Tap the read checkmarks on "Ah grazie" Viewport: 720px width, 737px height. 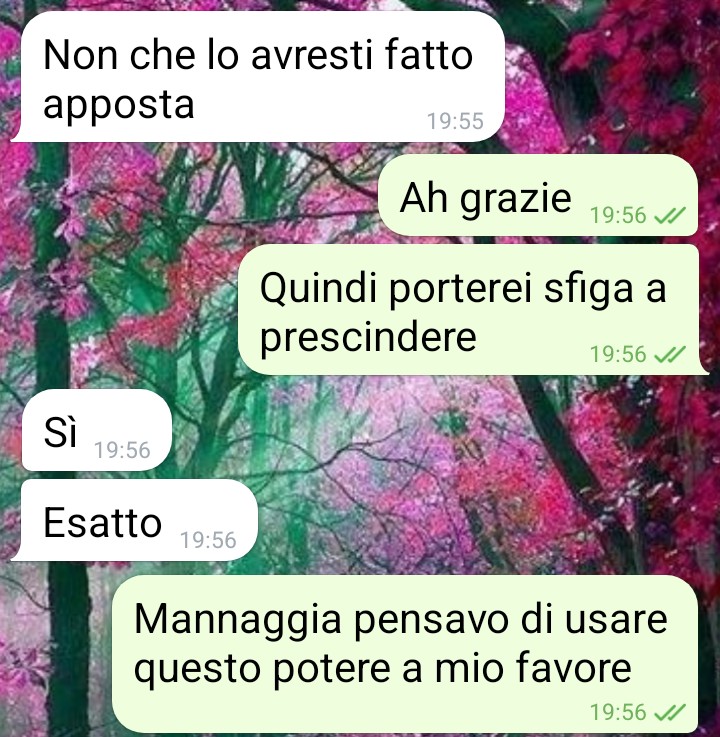670,215
